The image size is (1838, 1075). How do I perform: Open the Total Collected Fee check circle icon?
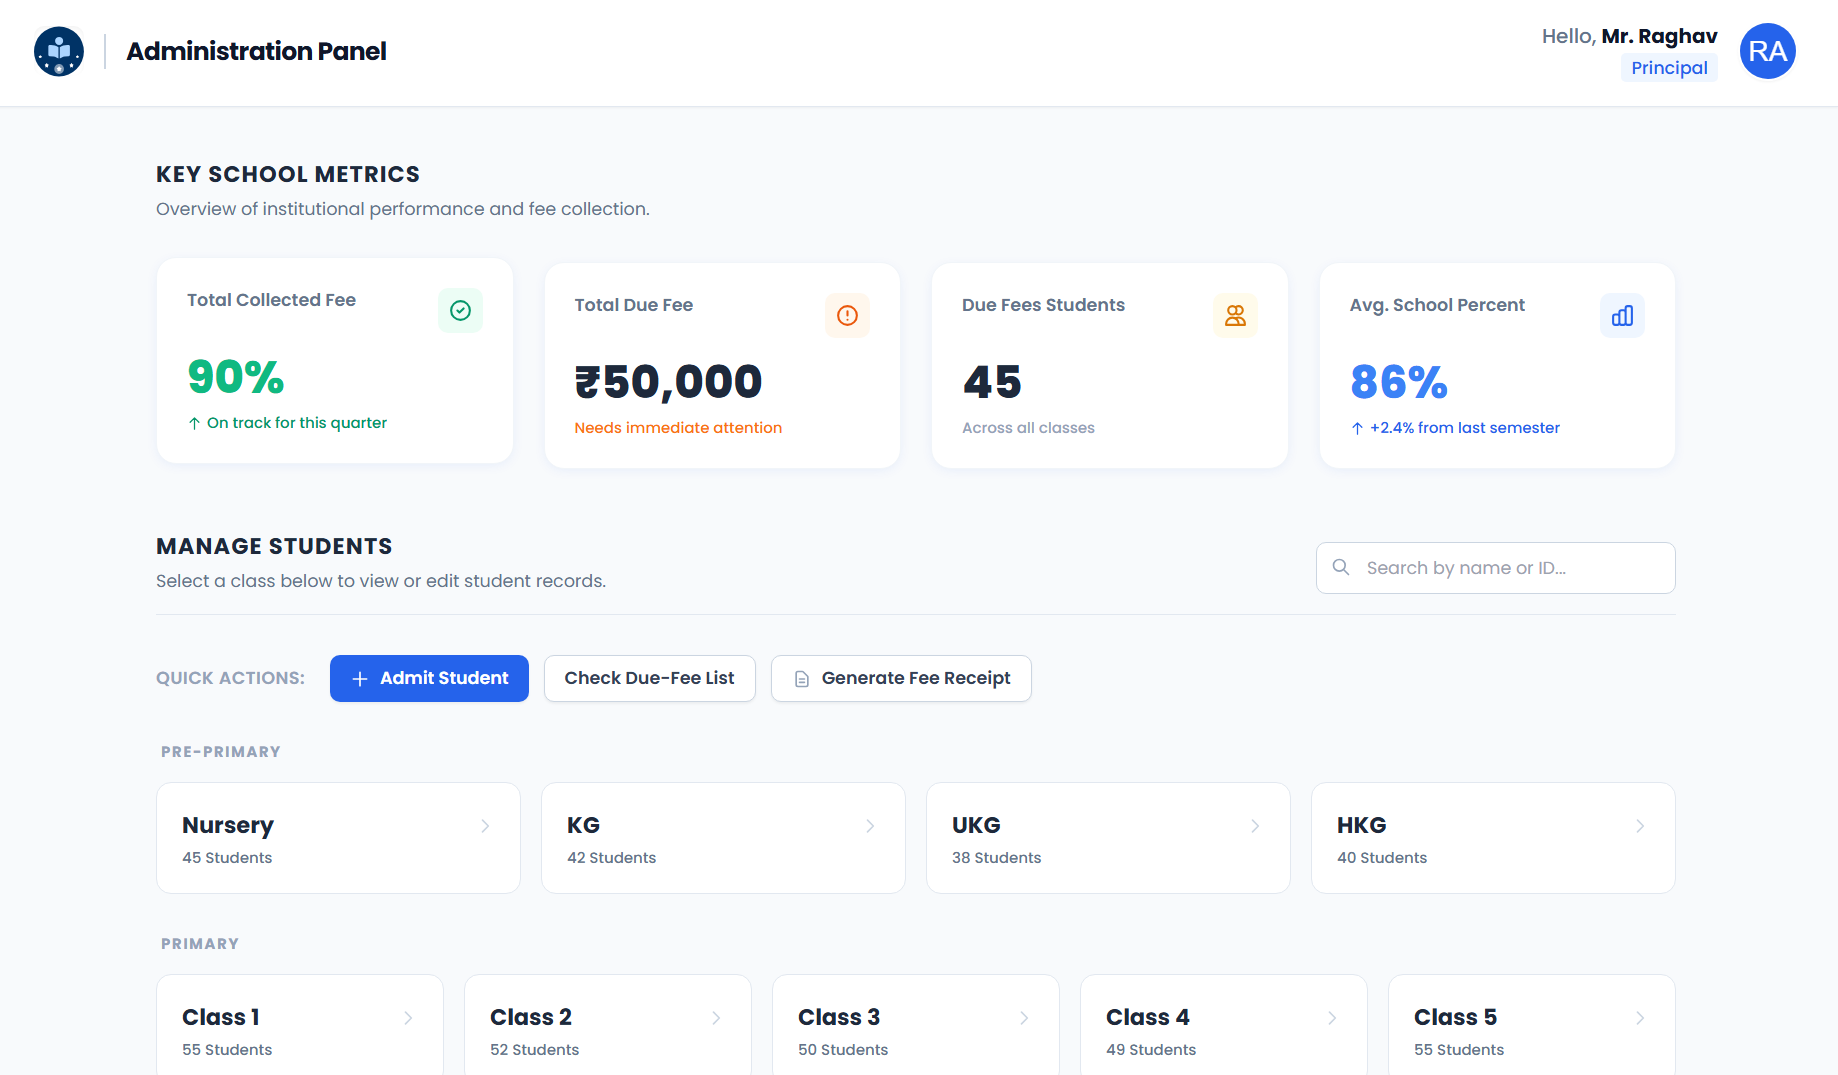(x=460, y=310)
